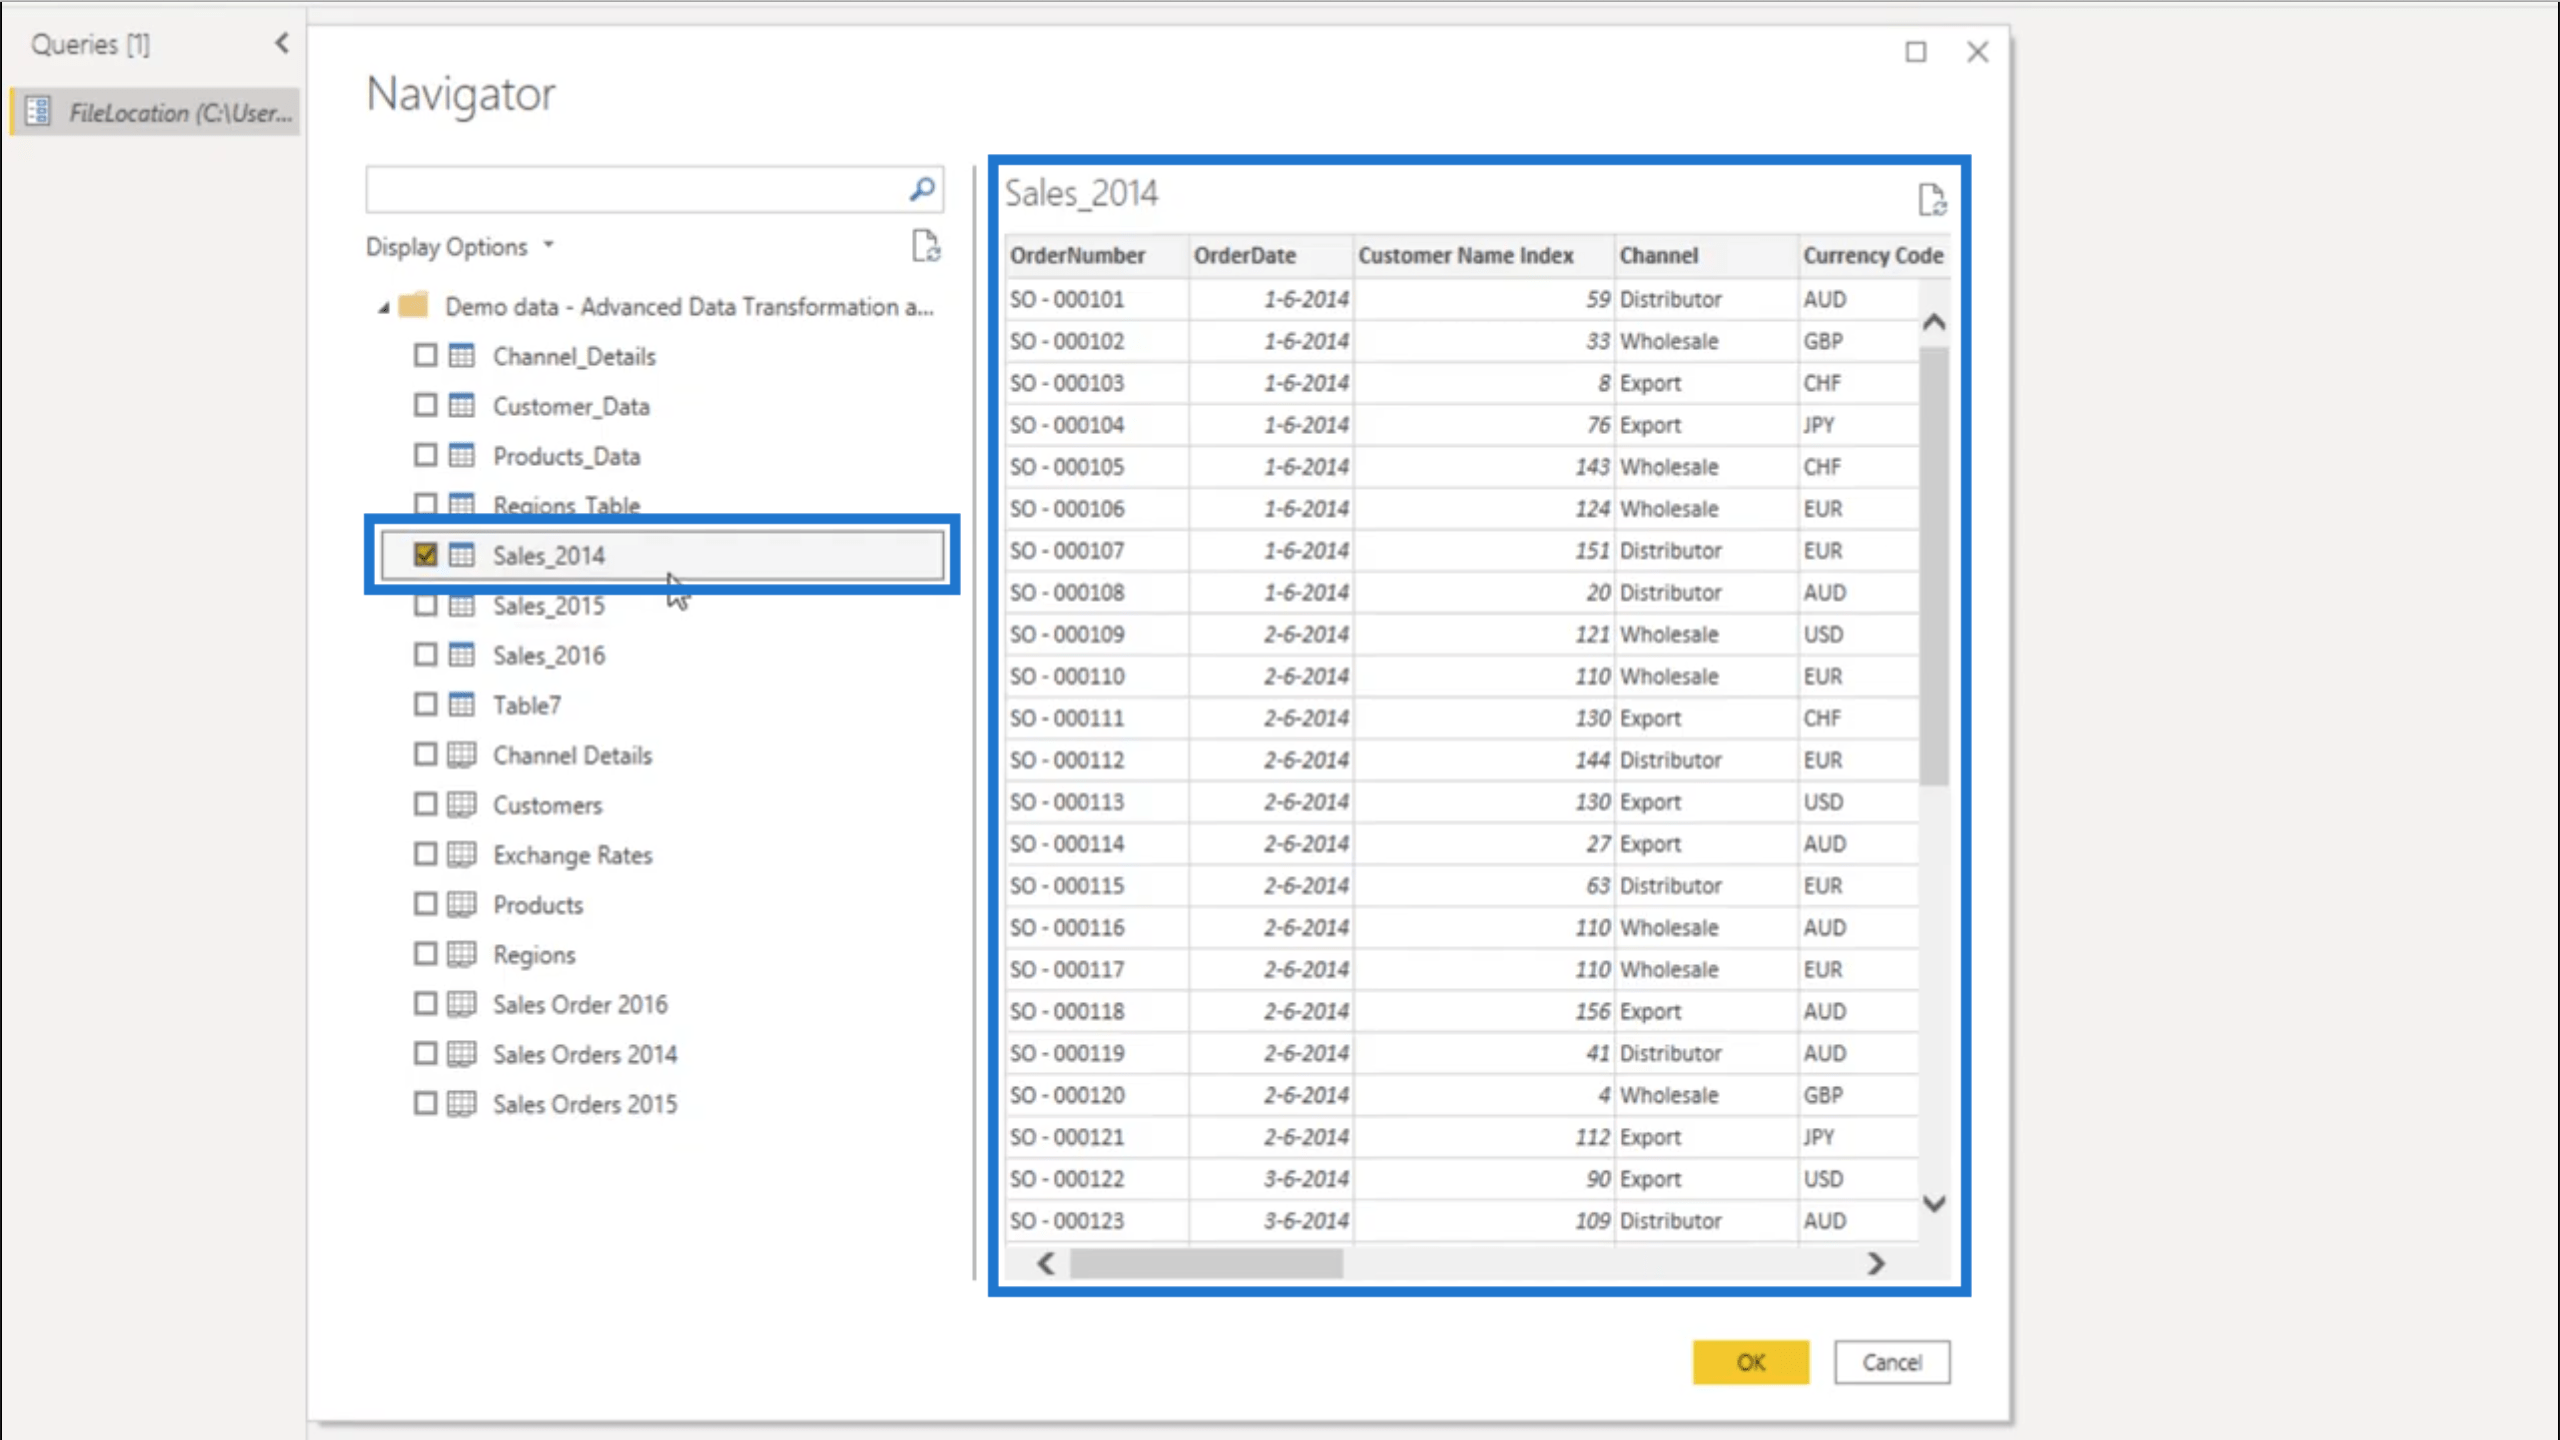The height and width of the screenshot is (1440, 2560).
Task: Select Sales_2015 from Navigator tree
Action: coord(545,605)
